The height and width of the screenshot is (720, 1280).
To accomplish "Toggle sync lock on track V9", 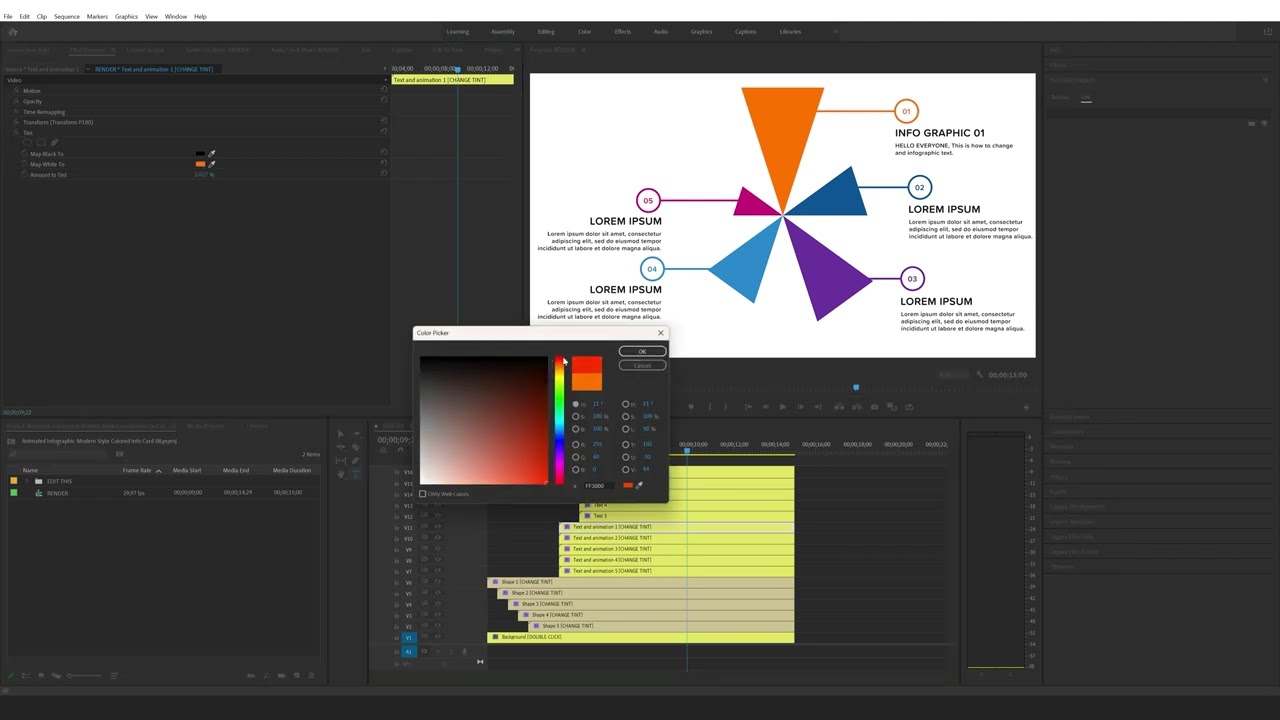I will pyautogui.click(x=425, y=549).
